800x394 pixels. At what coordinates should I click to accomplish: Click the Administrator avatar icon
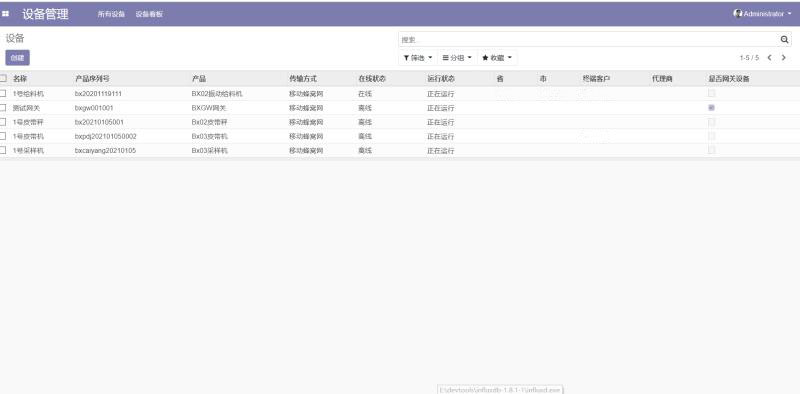tap(738, 14)
